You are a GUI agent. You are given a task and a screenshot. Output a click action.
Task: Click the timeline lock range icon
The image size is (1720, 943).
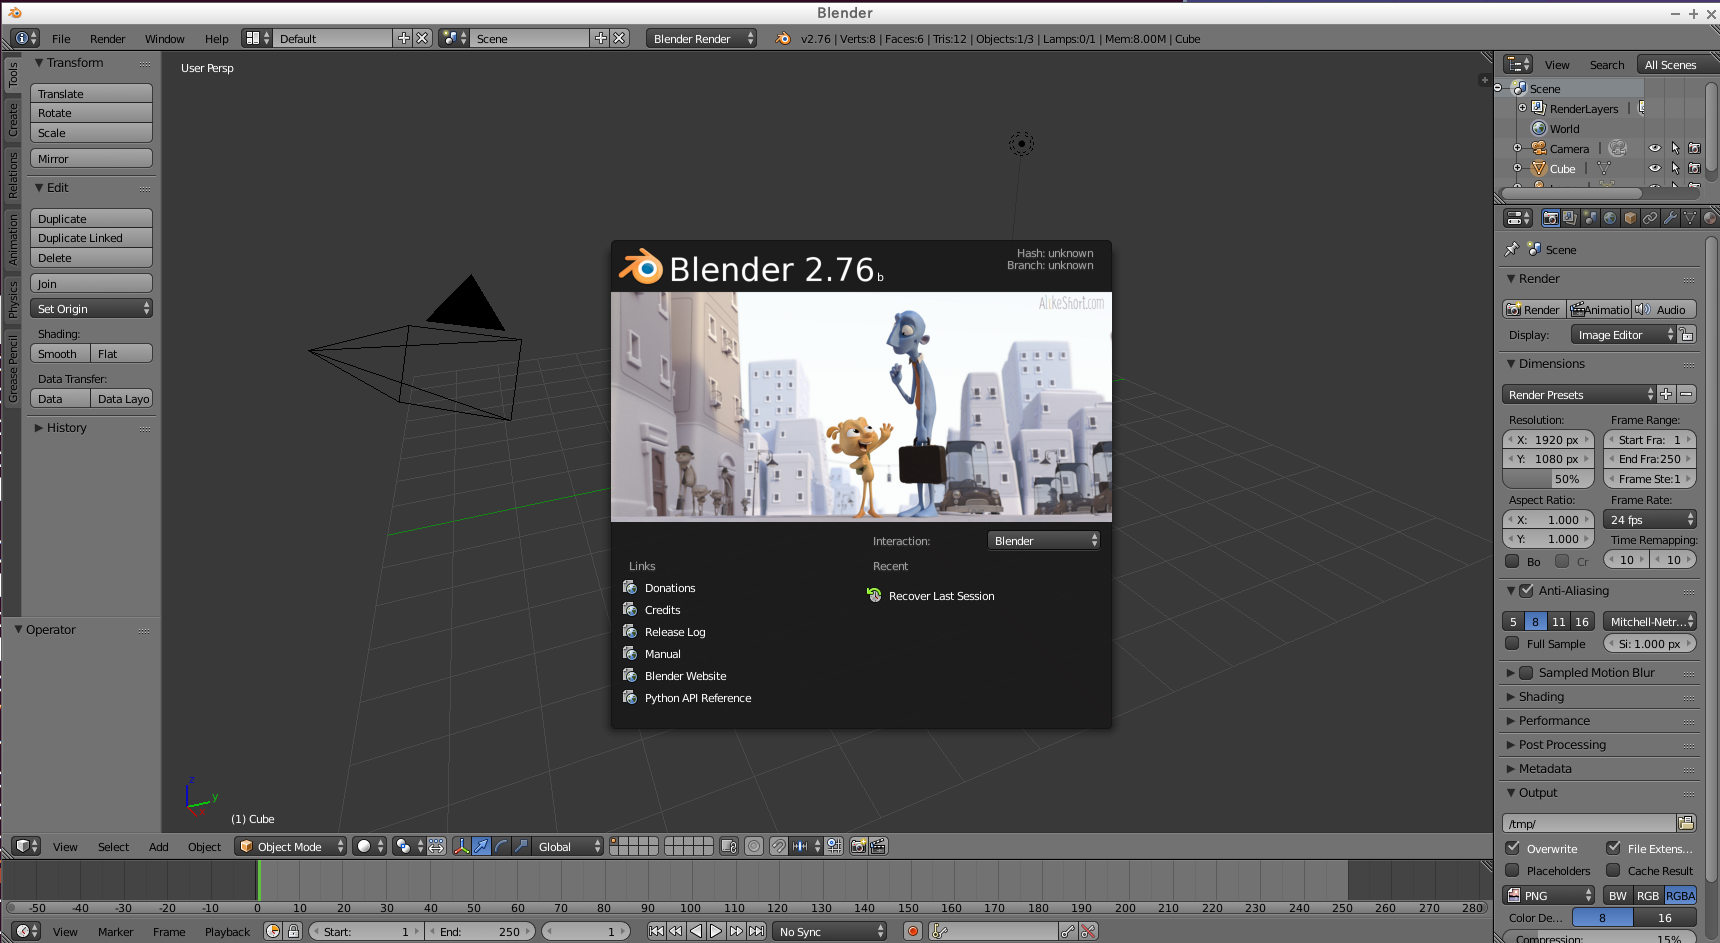pos(293,931)
